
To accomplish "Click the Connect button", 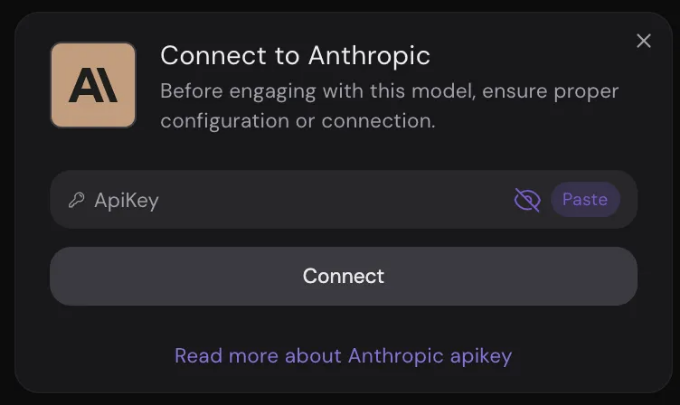I will 343,276.
